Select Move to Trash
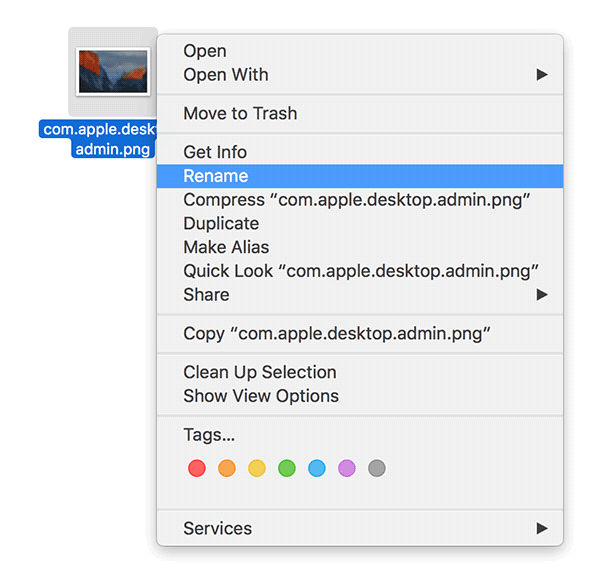Screen dimensions: 600x587 click(240, 114)
